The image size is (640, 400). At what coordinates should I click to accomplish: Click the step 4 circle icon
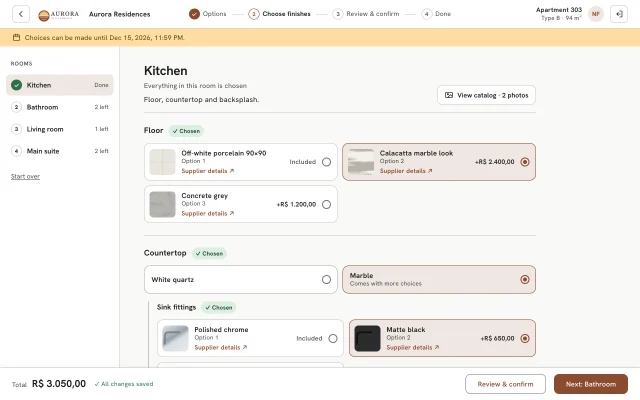427,14
